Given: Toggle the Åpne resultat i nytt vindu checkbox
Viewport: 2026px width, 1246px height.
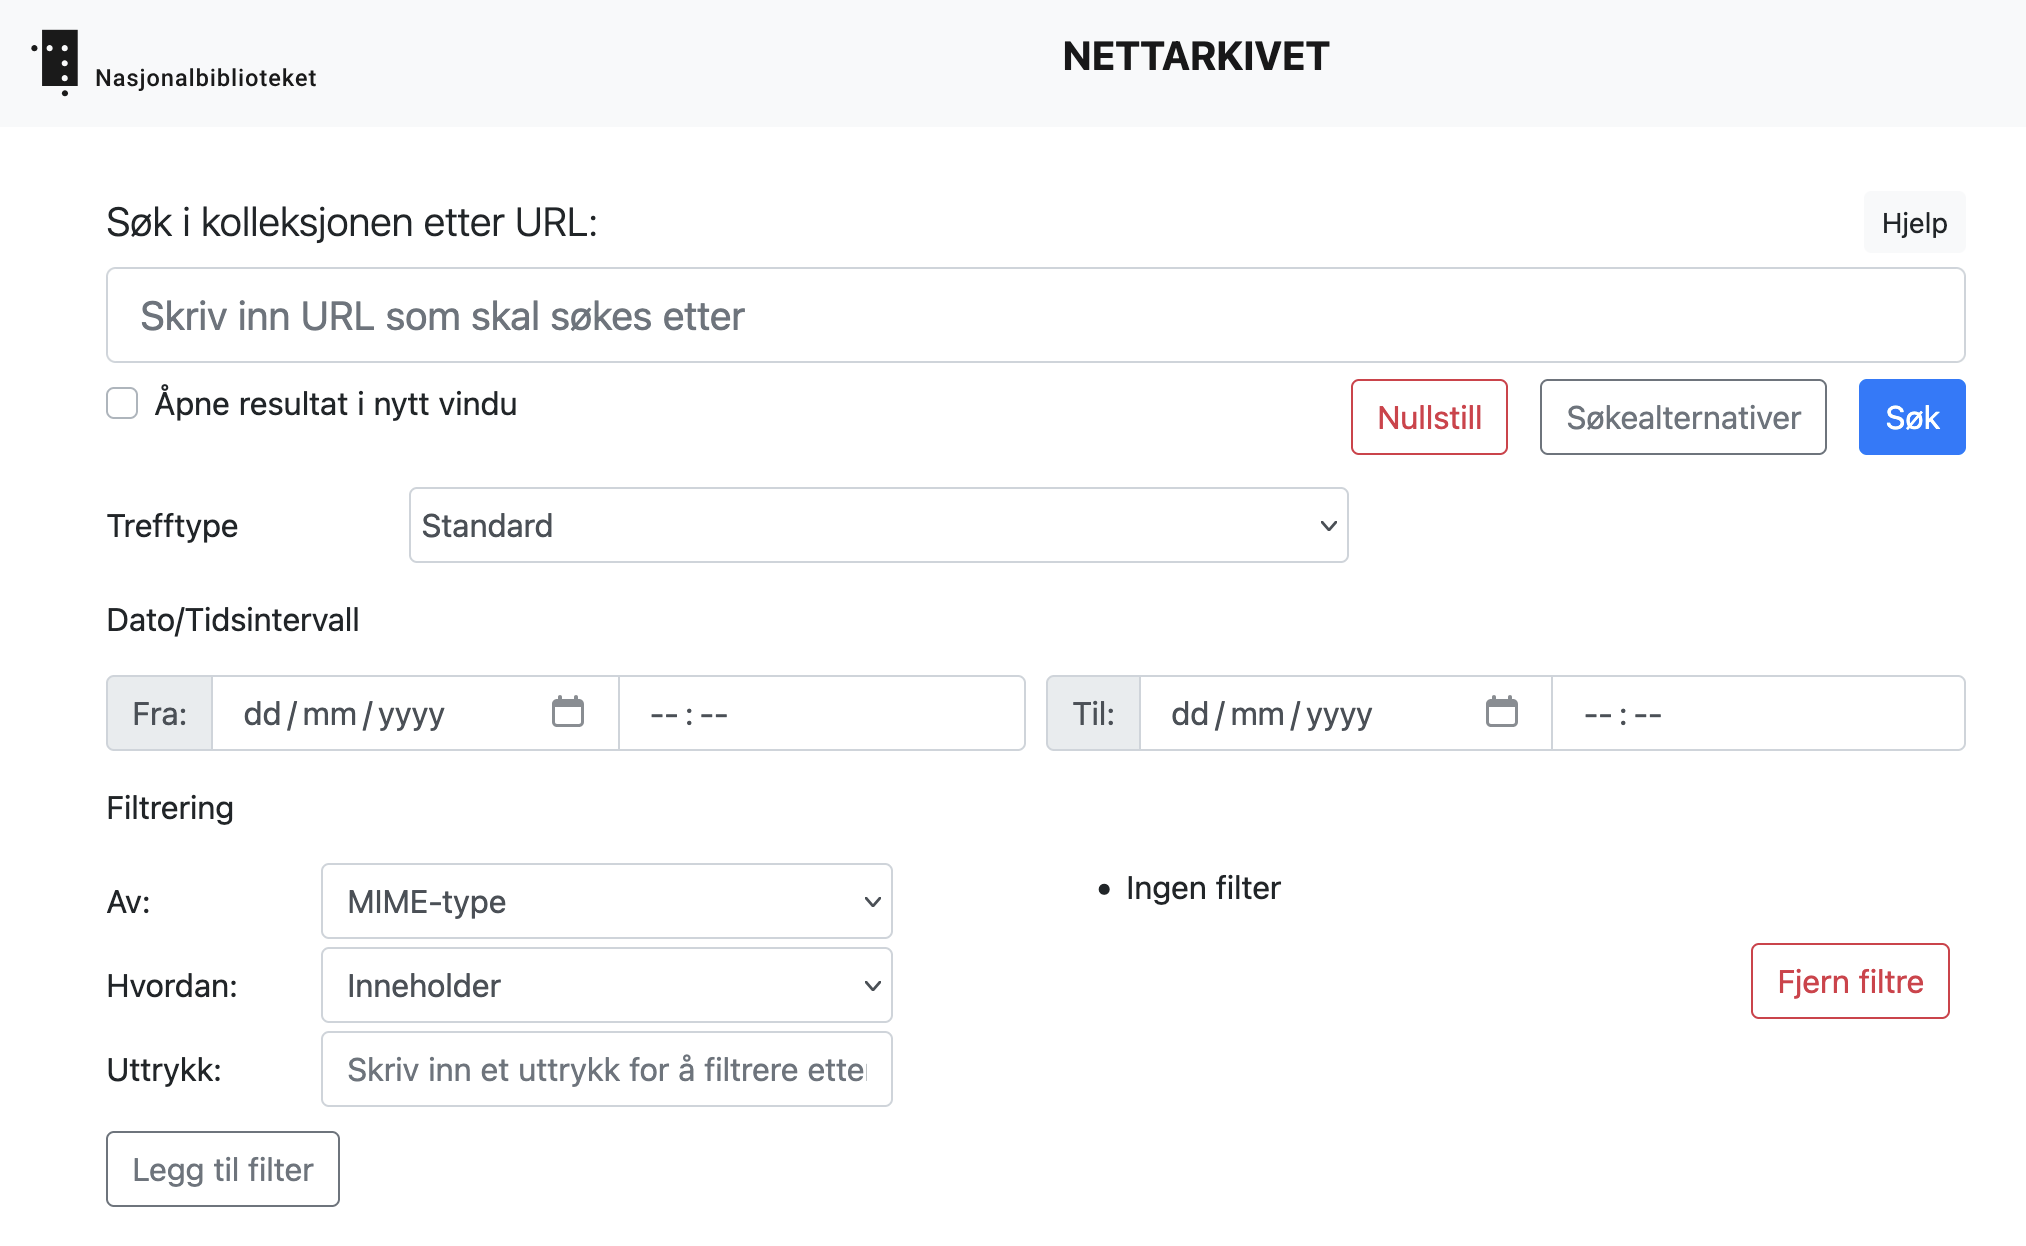Looking at the screenshot, I should click(122, 404).
